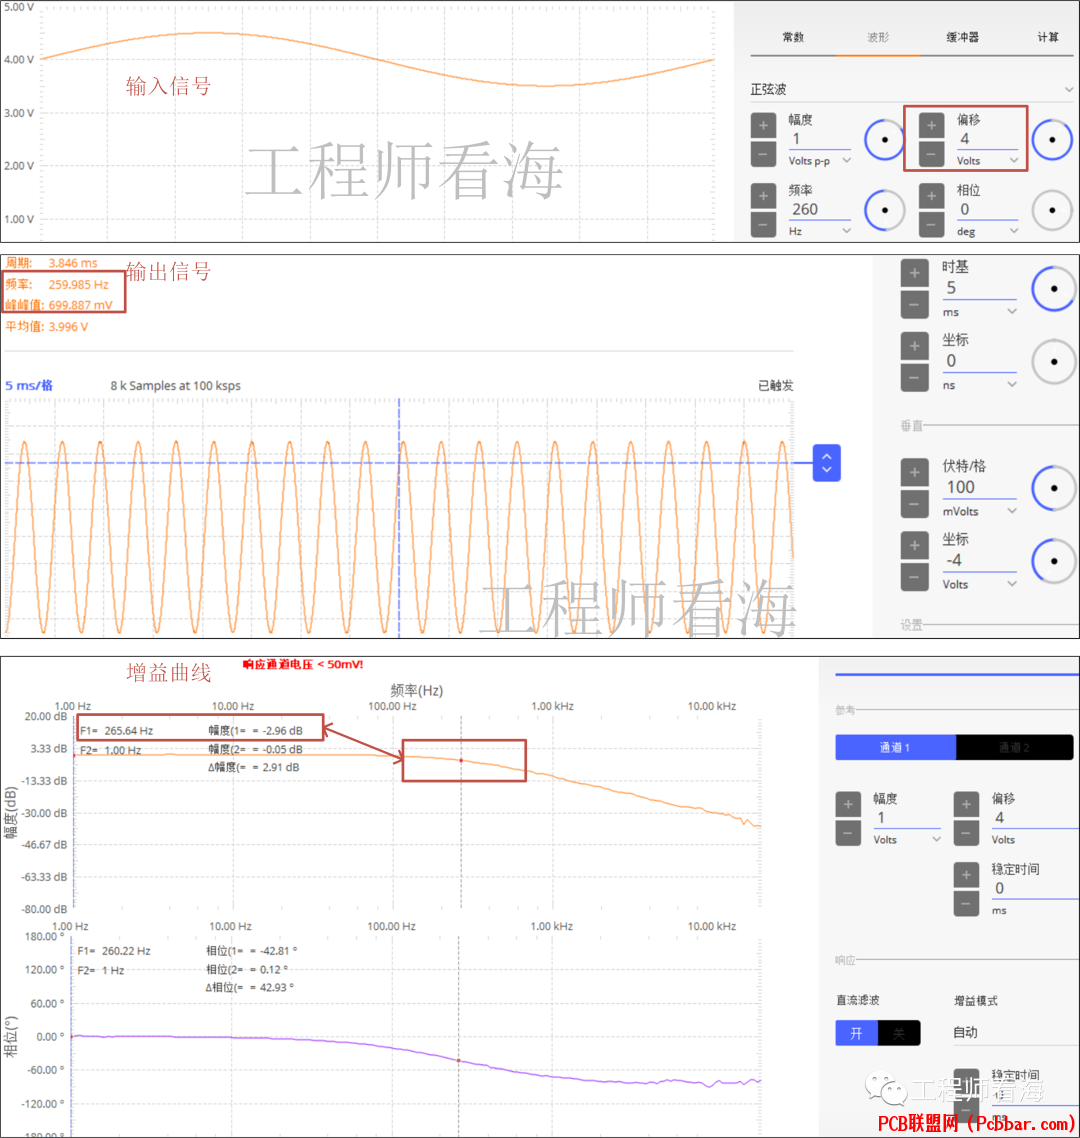Edit the 偏移 value field showing 4
This screenshot has height=1138, width=1080.
987,139
